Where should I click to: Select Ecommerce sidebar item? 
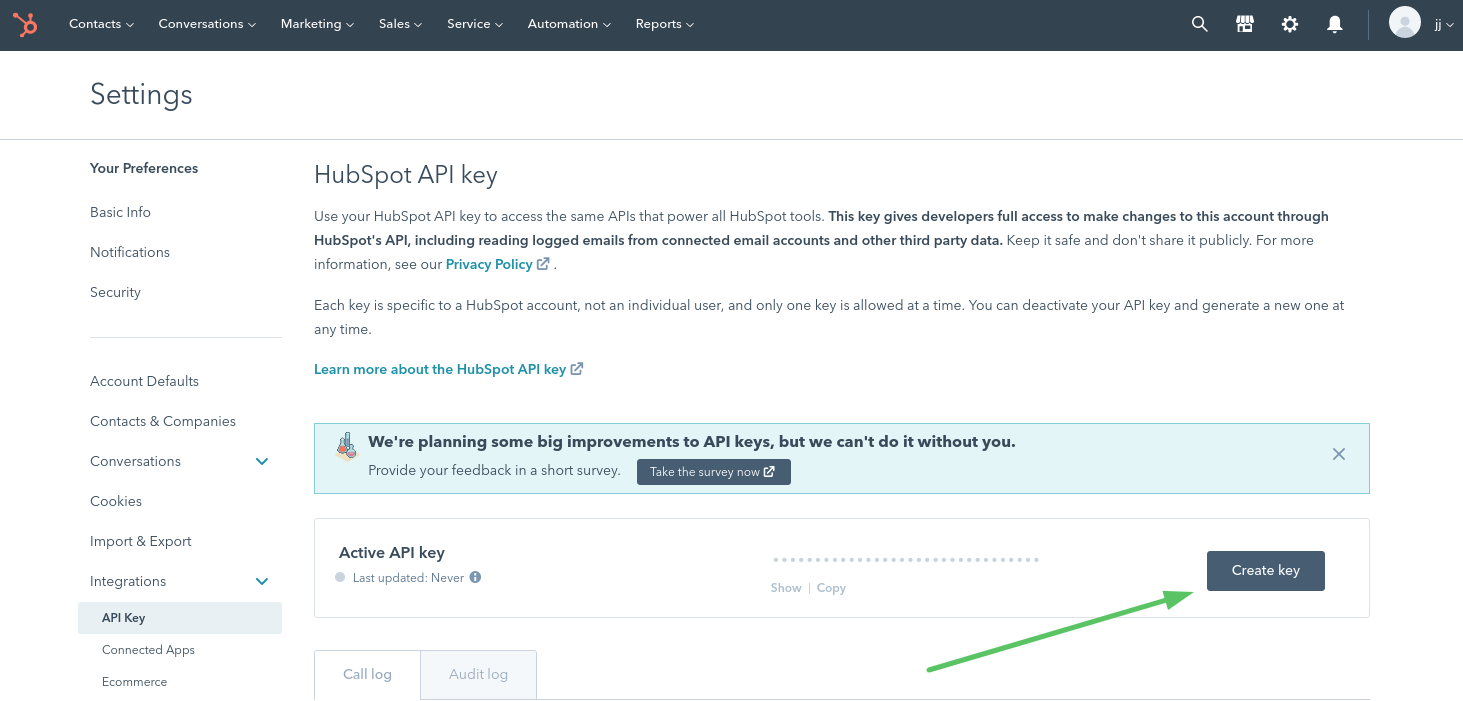[134, 682]
